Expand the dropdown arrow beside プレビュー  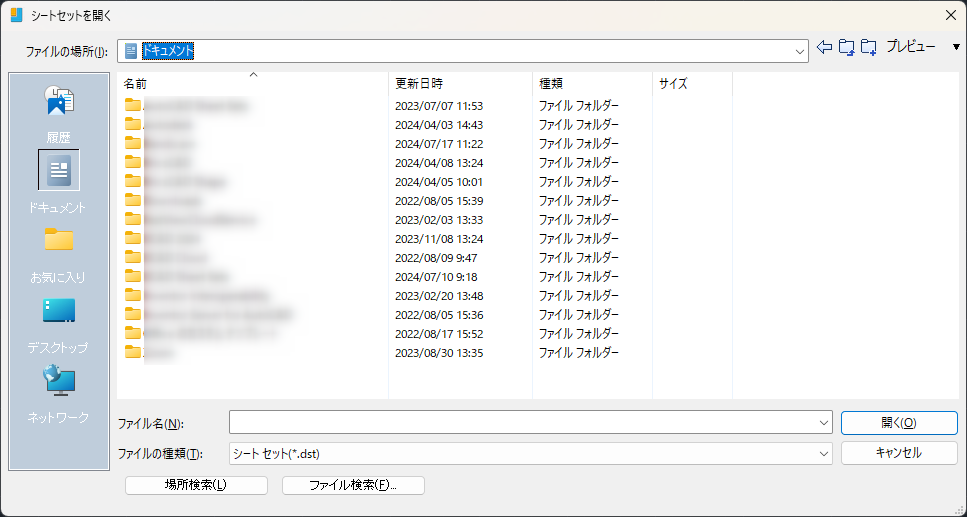click(x=956, y=47)
